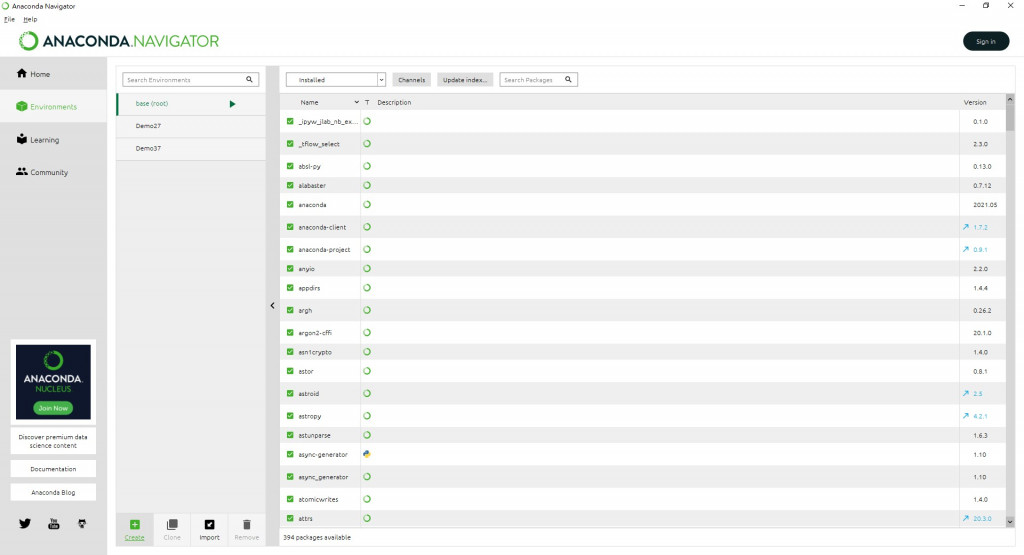Screen dimensions: 1024x555
Task: Click the Remove environment trash icon
Action: click(246, 524)
